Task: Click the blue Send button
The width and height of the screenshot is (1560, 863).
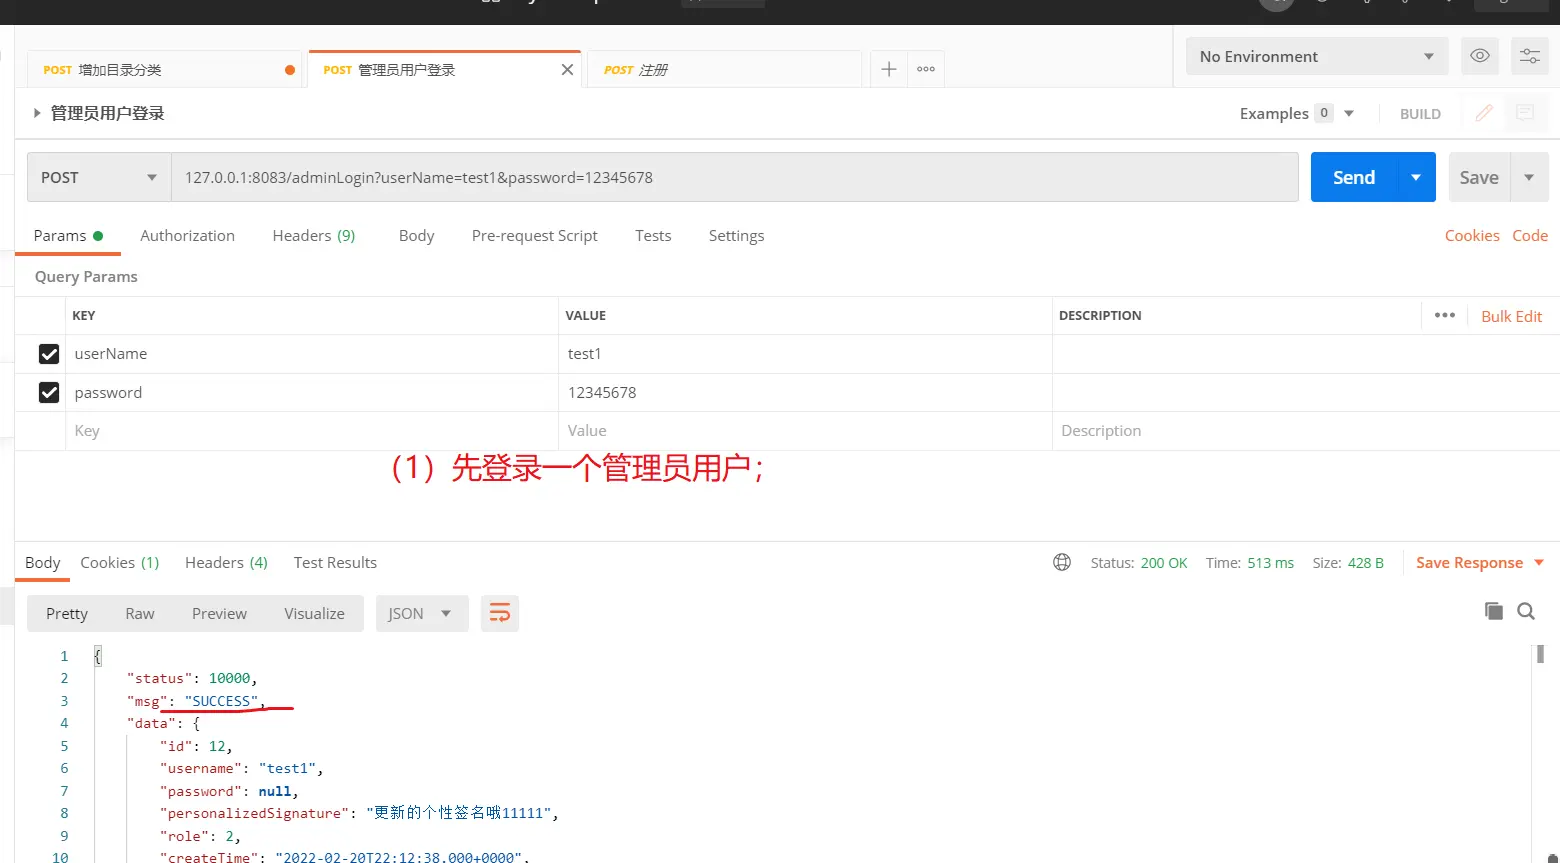Action: coord(1353,177)
